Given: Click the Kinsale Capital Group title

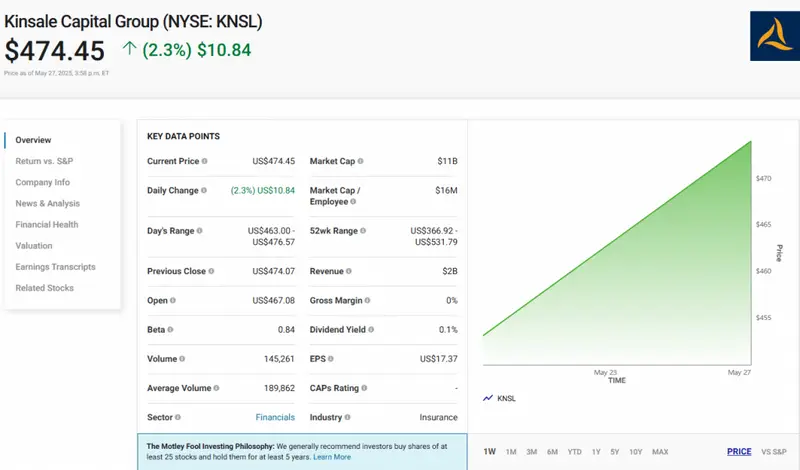Looking at the screenshot, I should pyautogui.click(x=133, y=22).
